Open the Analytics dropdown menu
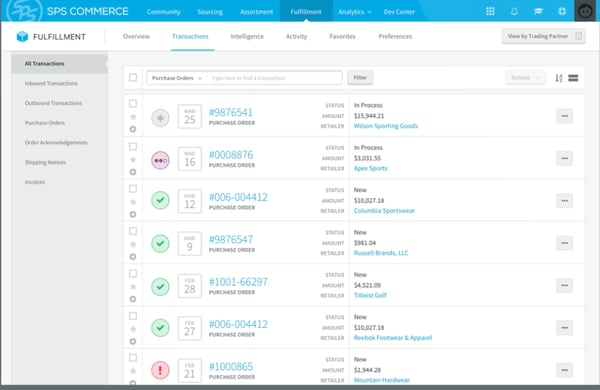The width and height of the screenshot is (600, 390). [355, 12]
